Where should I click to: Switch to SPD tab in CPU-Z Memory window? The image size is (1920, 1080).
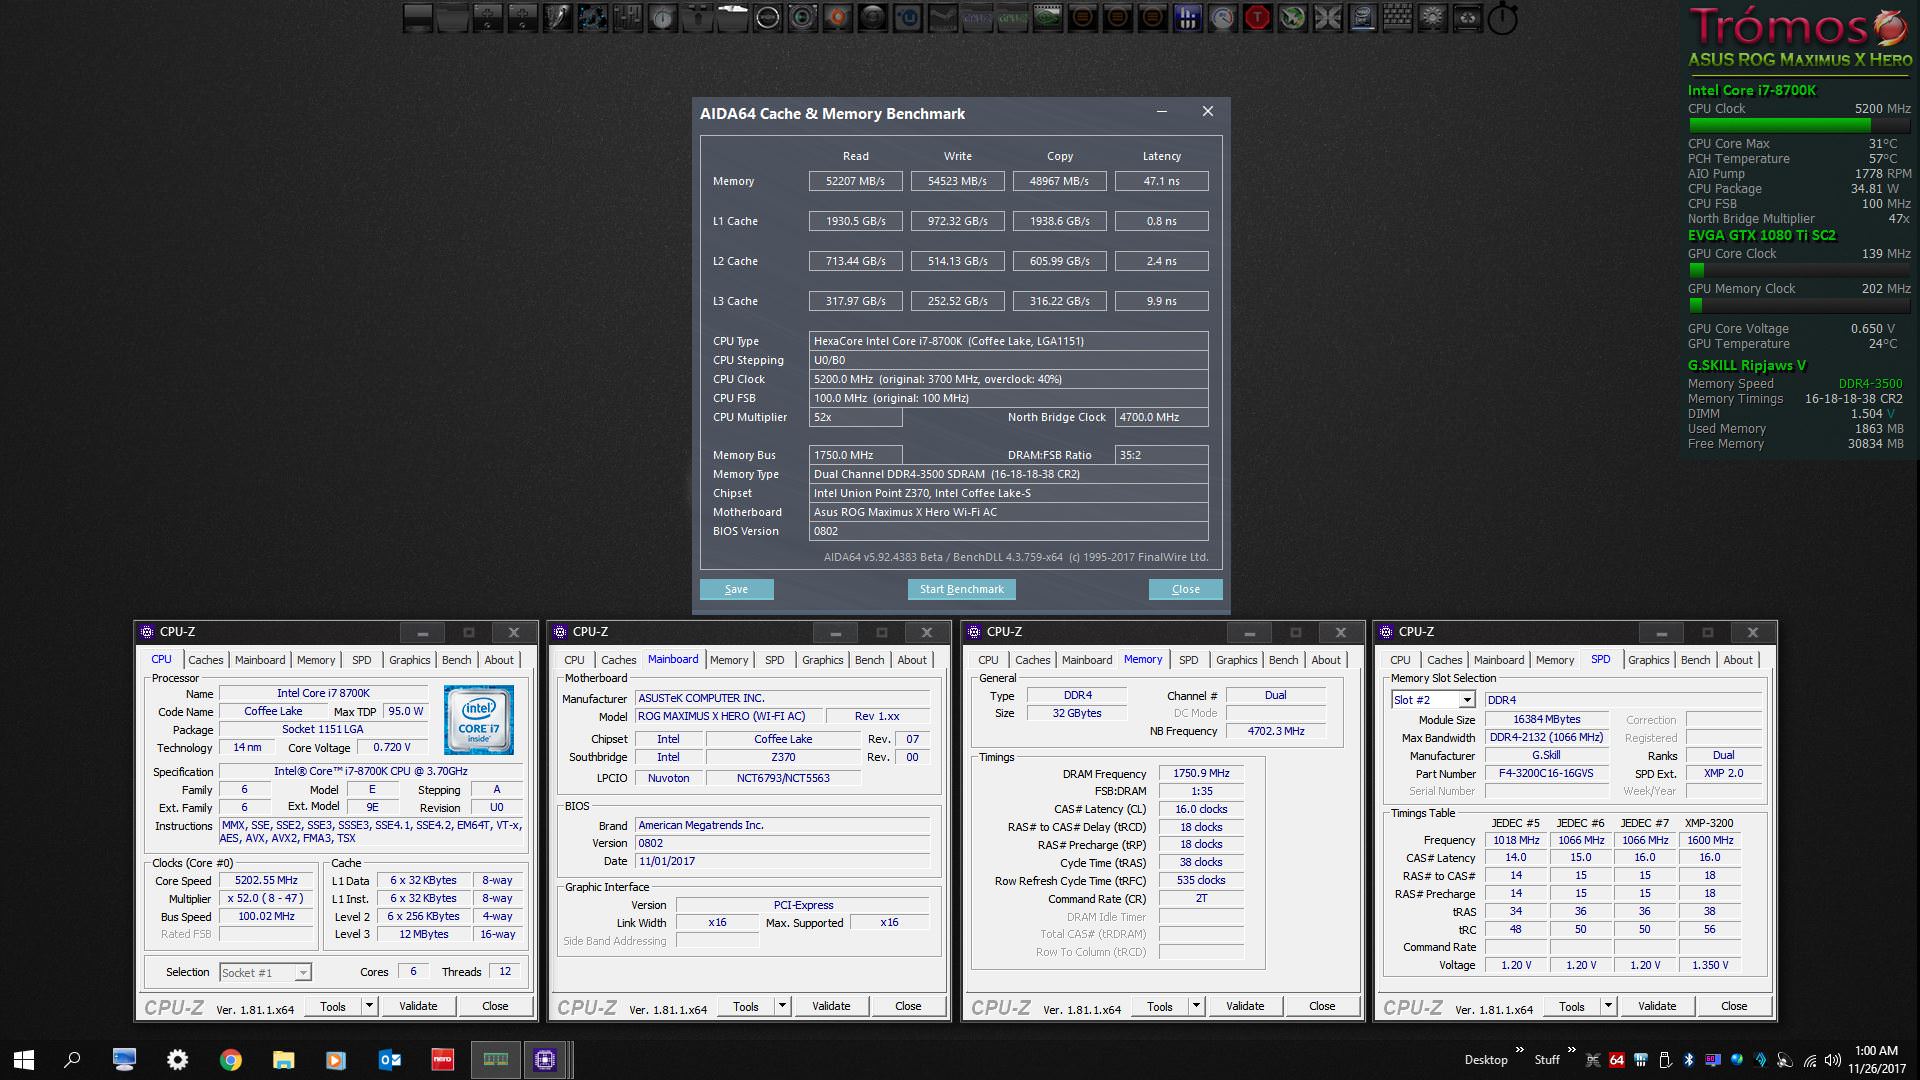click(x=1188, y=660)
